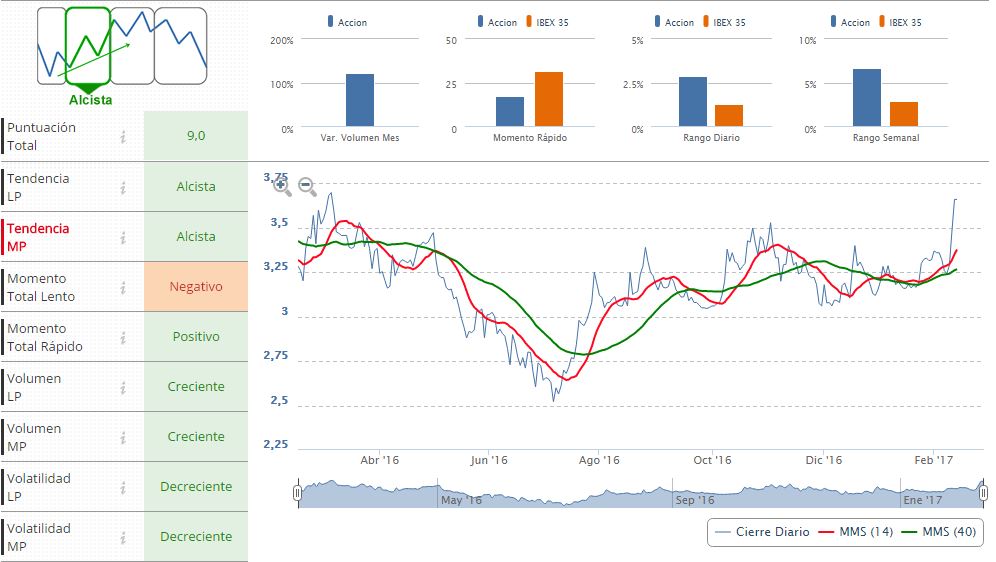Open info icon next to Momento Total Rápido
Screen dimensions: 996x562
(123, 338)
